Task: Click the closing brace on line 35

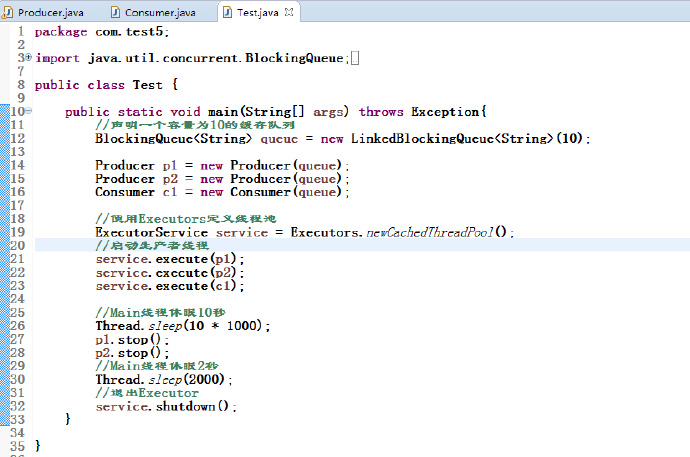Action: pos(38,446)
